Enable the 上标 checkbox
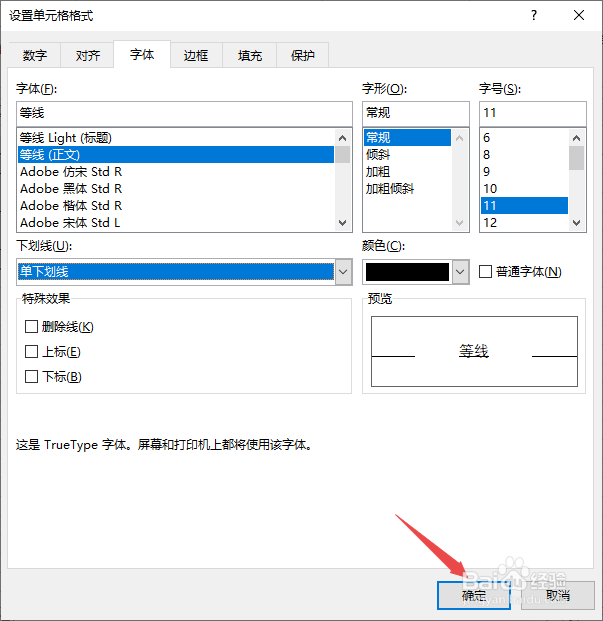This screenshot has height=621, width=603. pyautogui.click(x=31, y=352)
